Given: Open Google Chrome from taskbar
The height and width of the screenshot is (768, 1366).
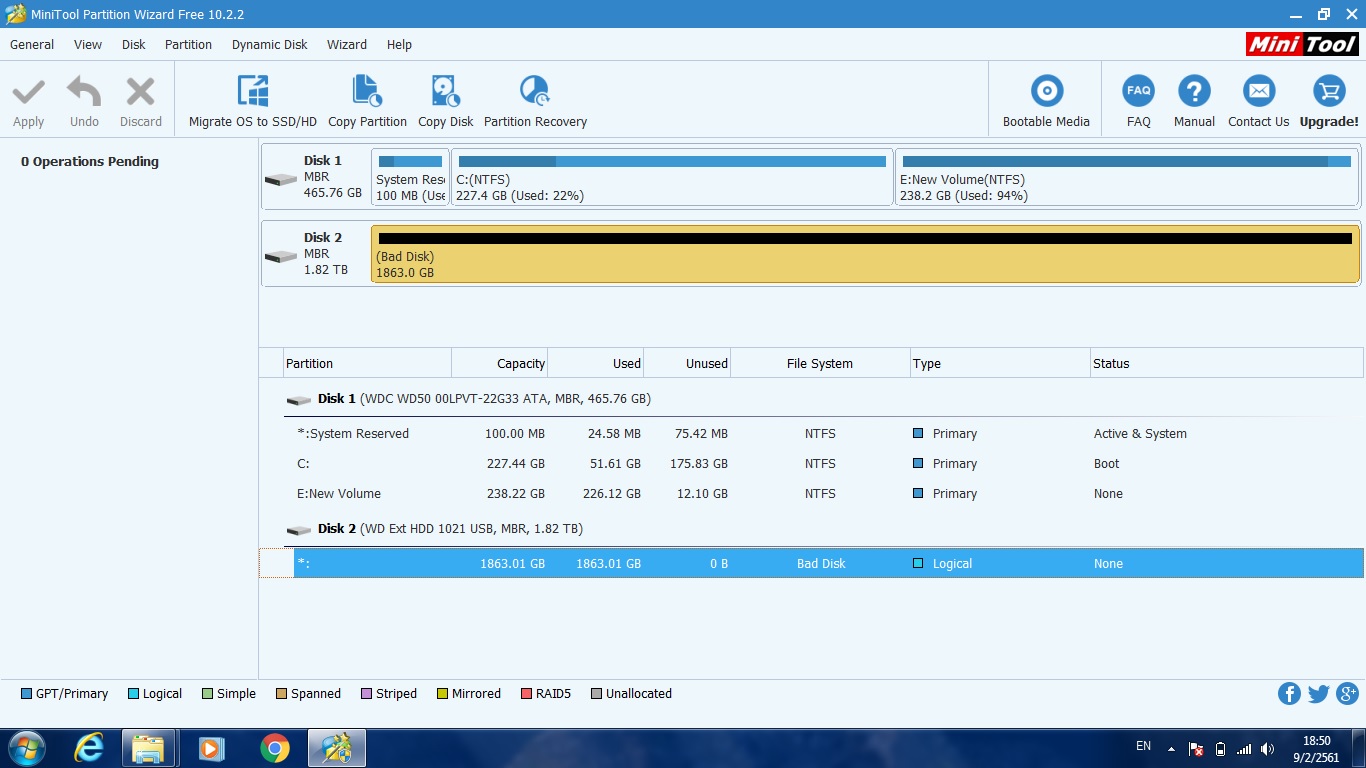Looking at the screenshot, I should point(274,748).
